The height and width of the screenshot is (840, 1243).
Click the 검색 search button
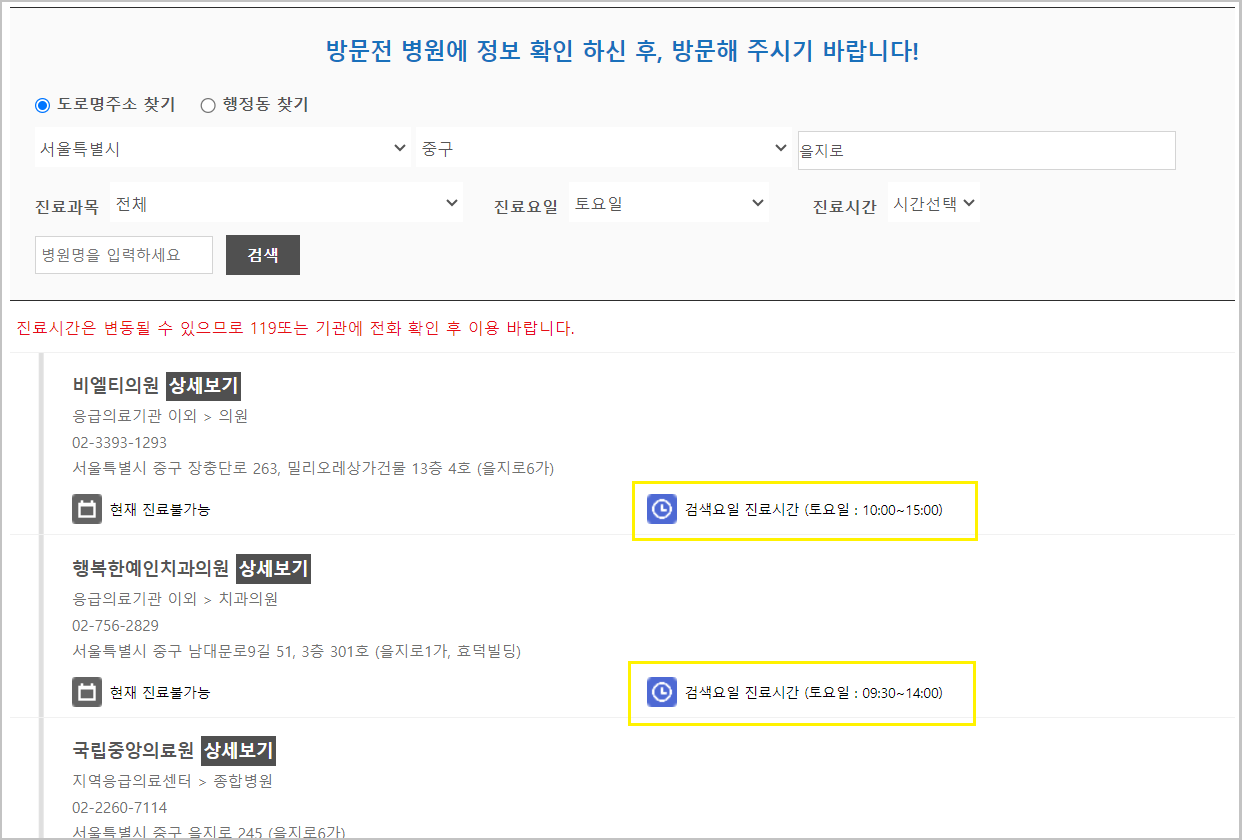262,254
